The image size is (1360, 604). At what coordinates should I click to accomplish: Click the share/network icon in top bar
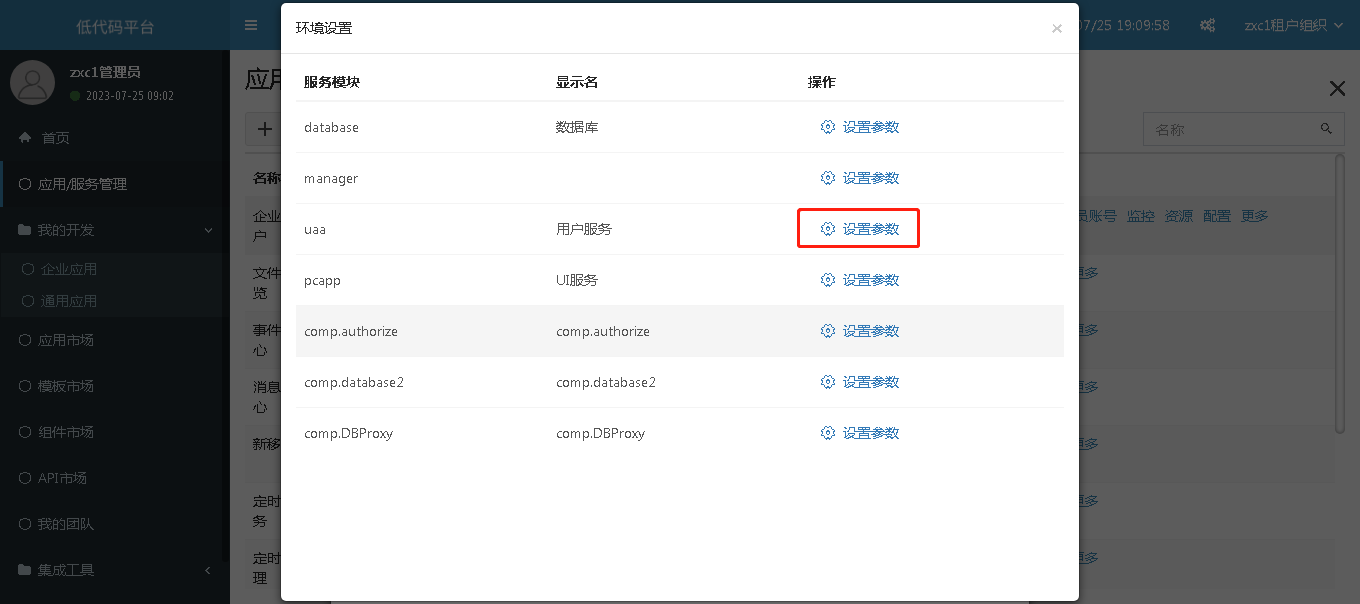pyautogui.click(x=1208, y=25)
